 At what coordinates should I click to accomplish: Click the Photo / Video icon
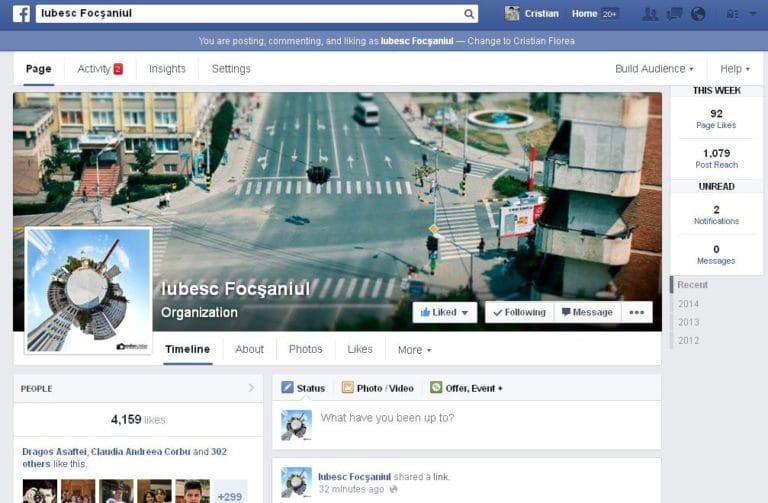(x=347, y=387)
